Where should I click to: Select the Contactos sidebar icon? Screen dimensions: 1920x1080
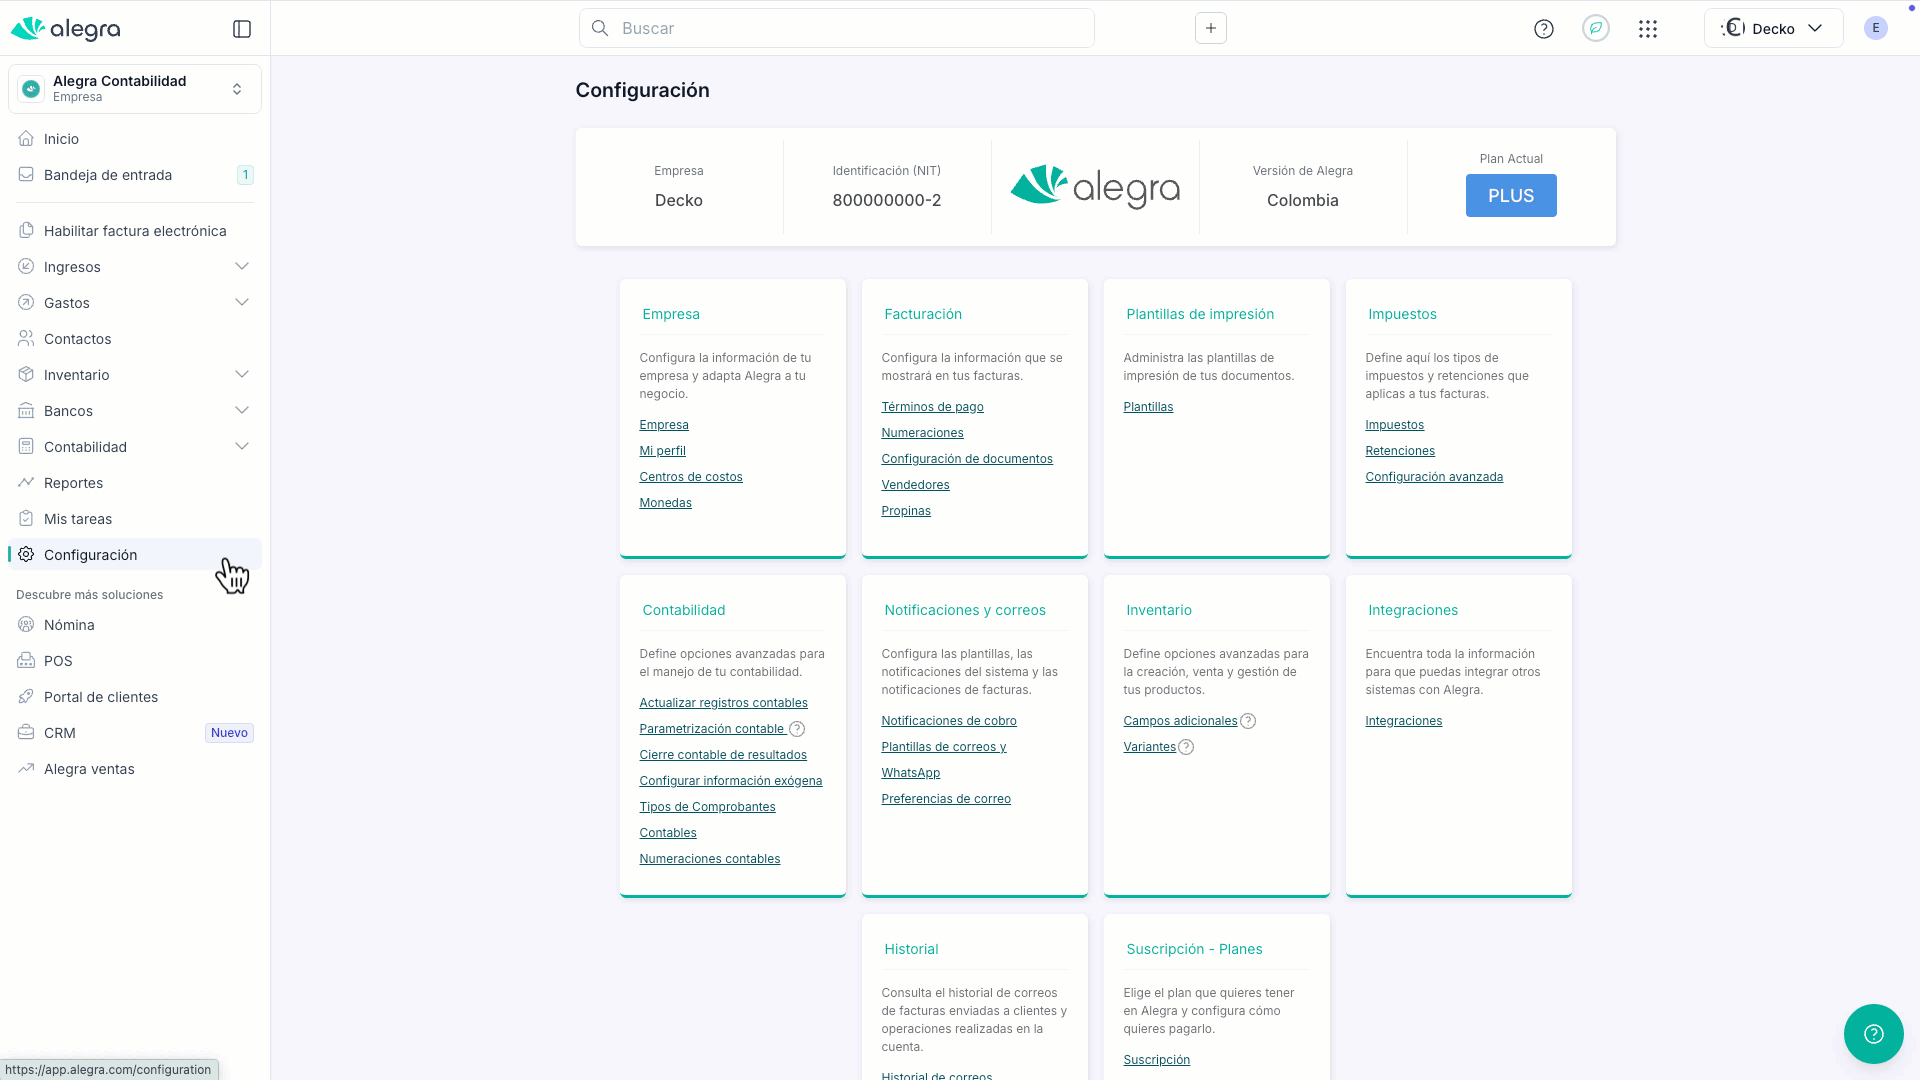coord(25,338)
